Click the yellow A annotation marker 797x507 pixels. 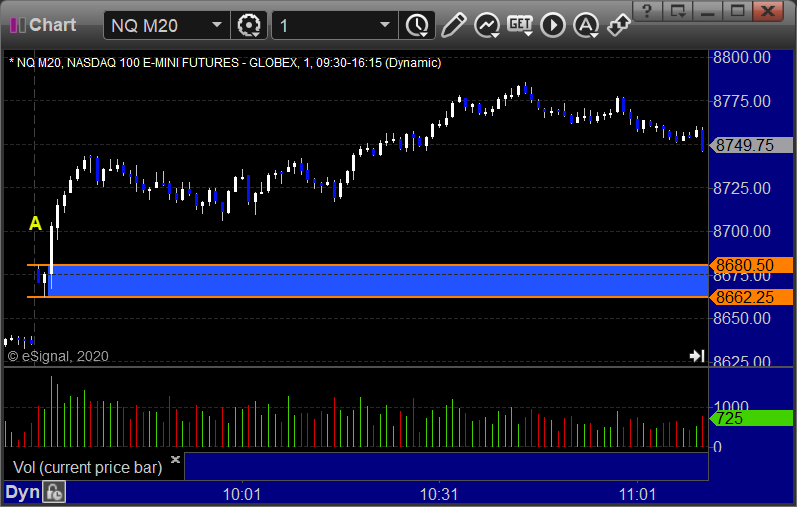point(35,223)
